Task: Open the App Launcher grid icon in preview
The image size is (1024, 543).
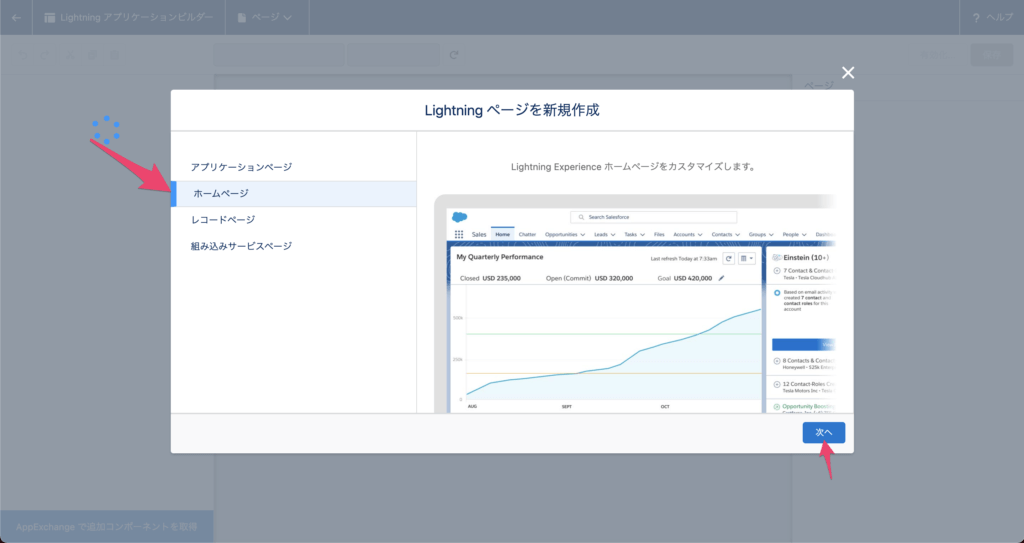Action: pos(459,234)
